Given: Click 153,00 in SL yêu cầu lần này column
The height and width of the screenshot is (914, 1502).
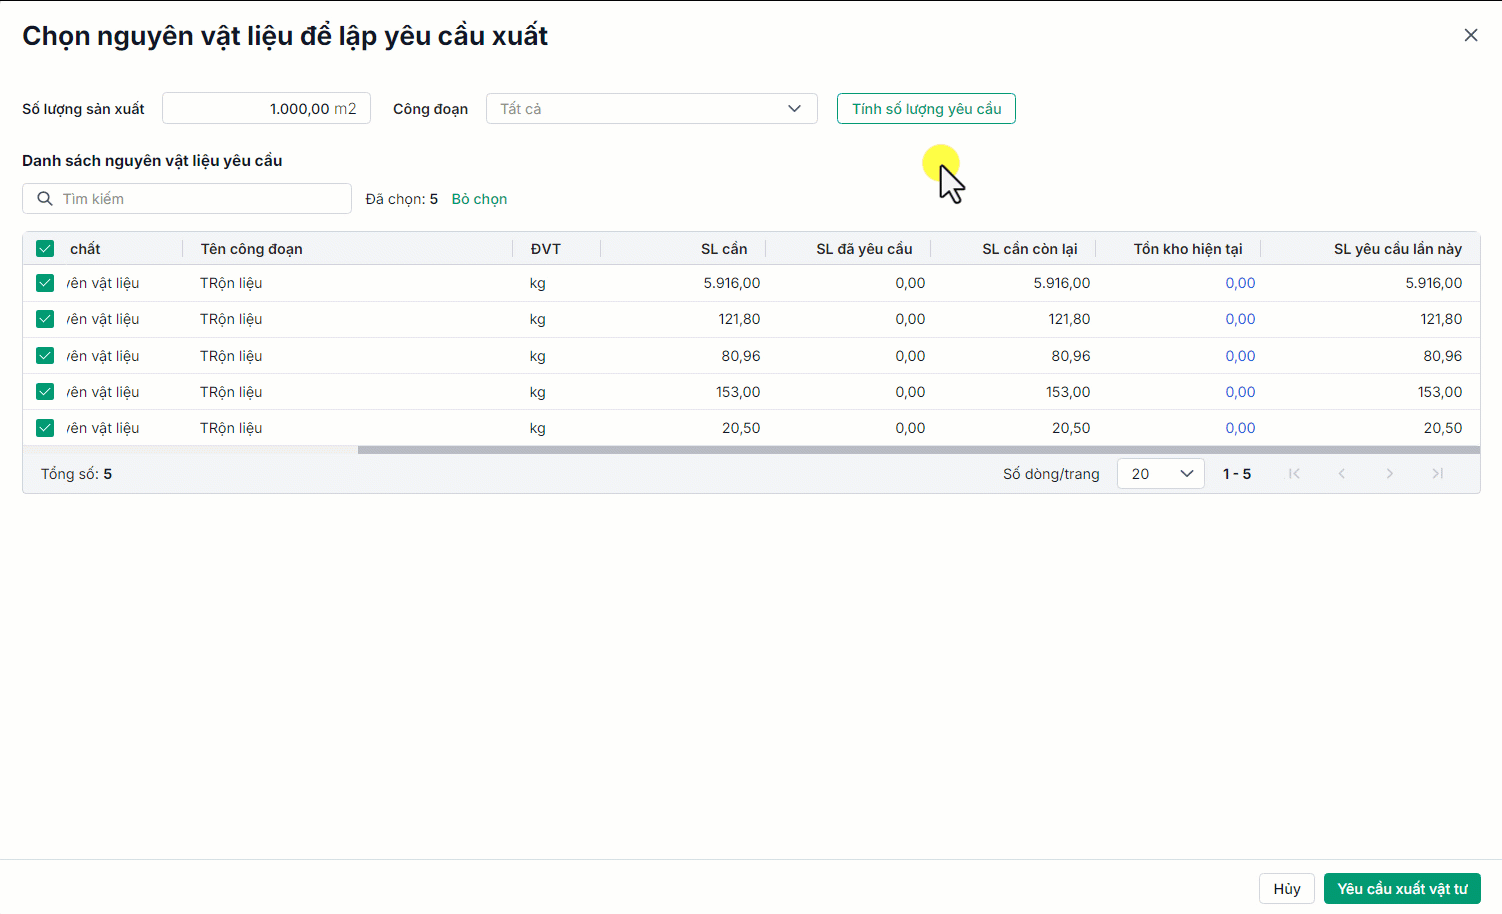Looking at the screenshot, I should (x=1440, y=392).
